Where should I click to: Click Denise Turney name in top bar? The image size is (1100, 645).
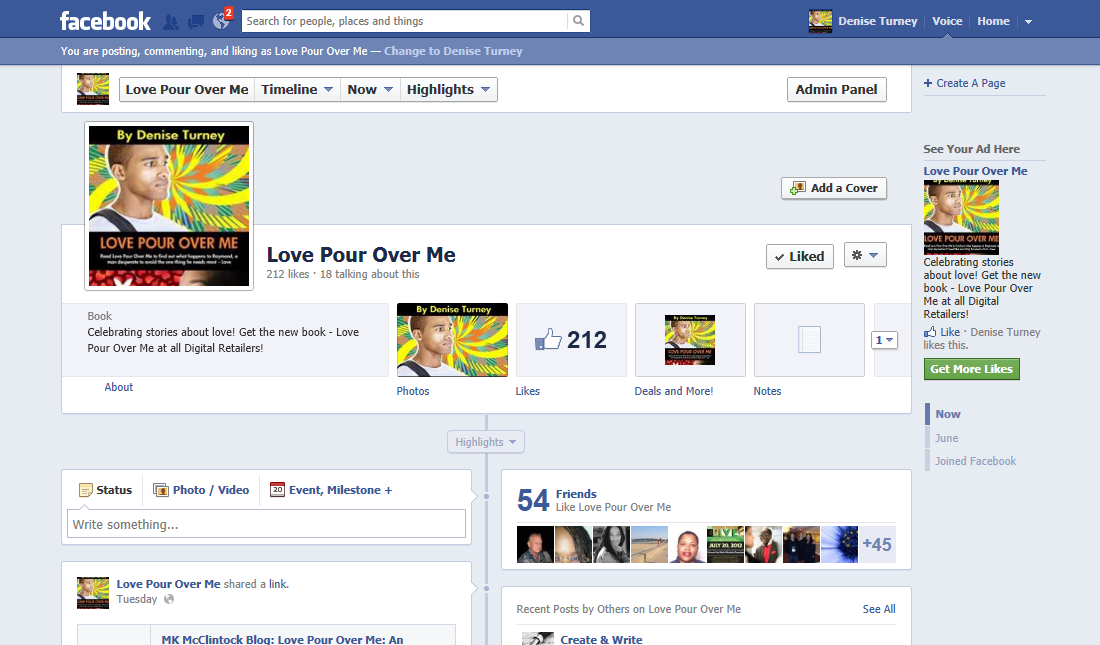point(878,21)
